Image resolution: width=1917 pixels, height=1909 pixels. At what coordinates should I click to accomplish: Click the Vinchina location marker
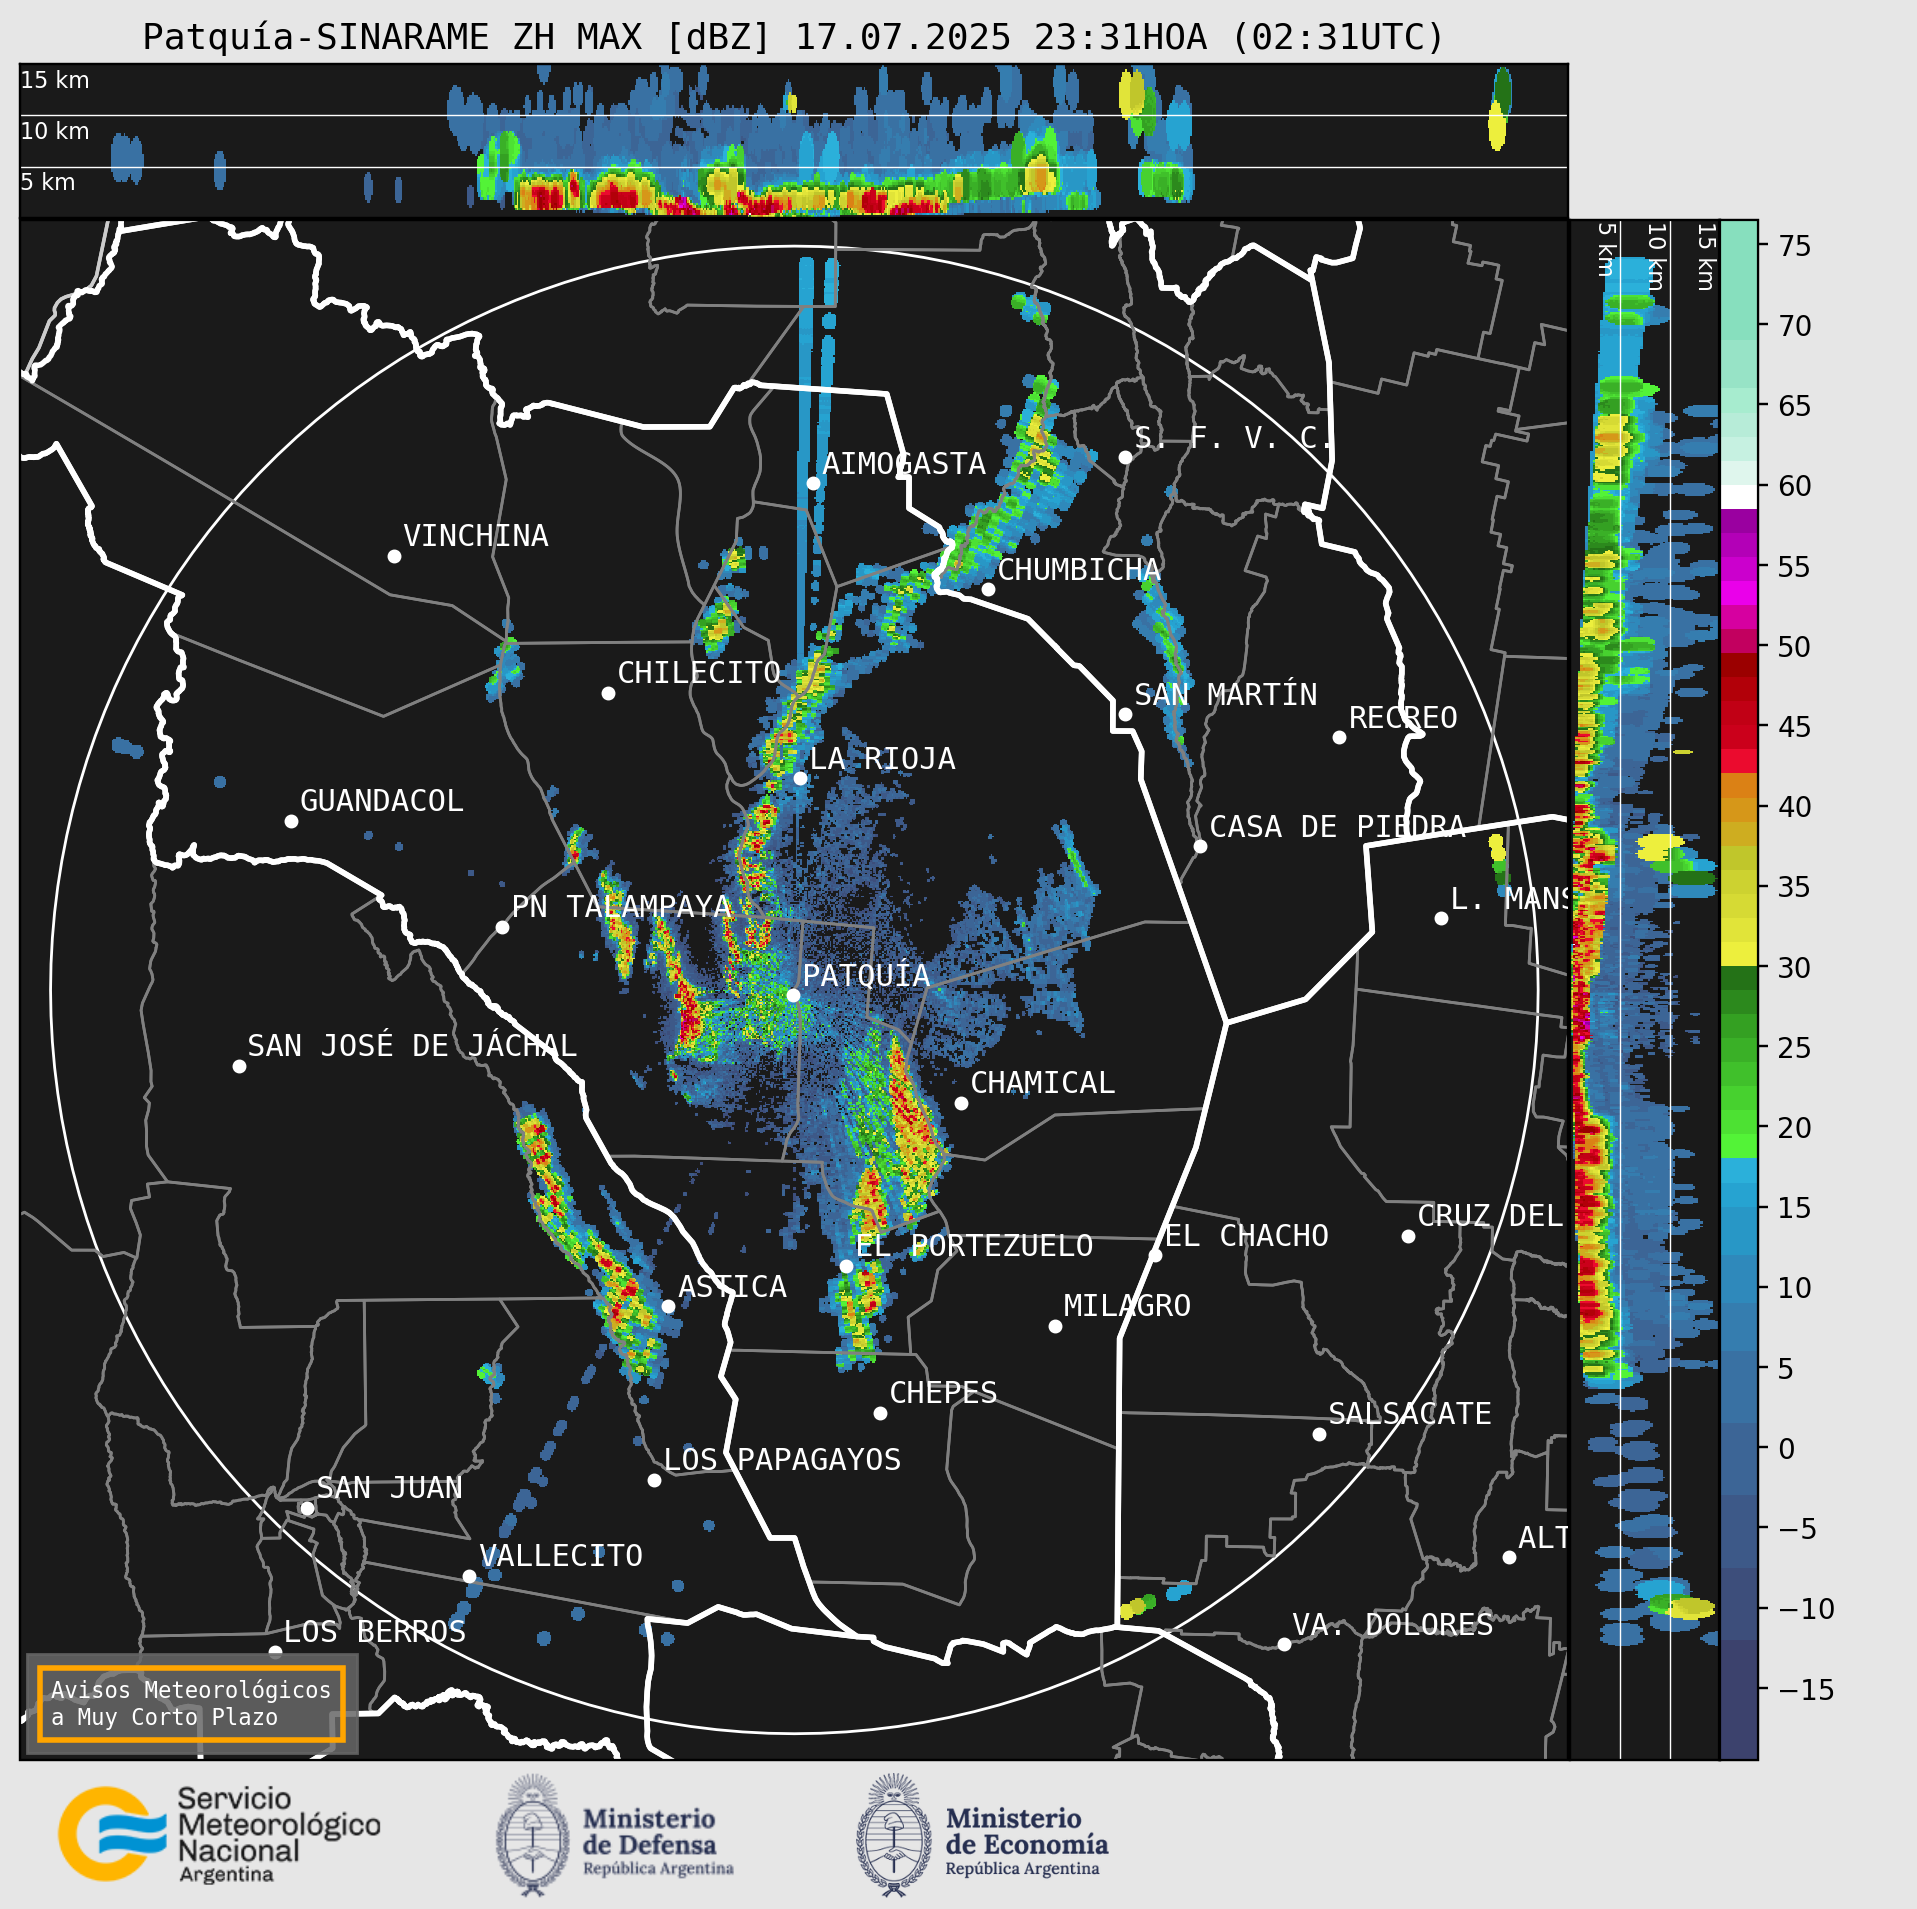tap(394, 556)
